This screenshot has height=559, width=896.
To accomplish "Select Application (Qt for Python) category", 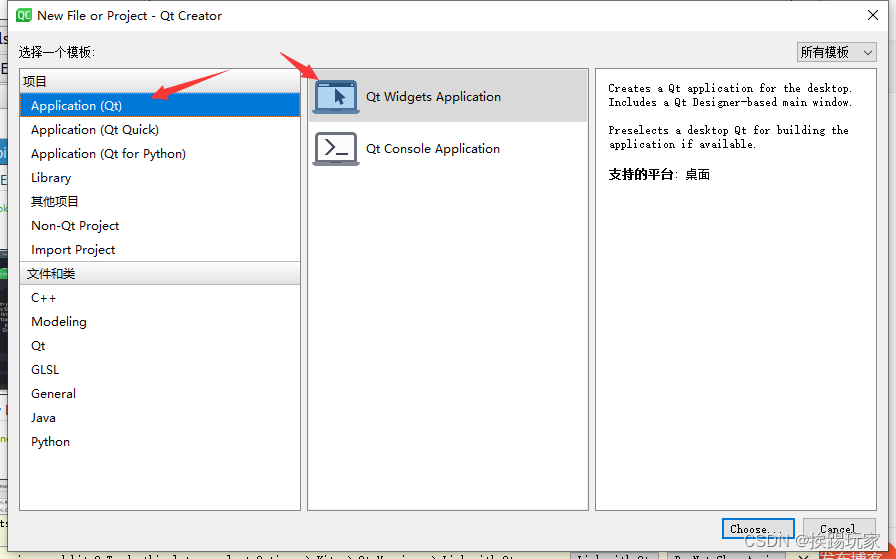I will click(160, 154).
